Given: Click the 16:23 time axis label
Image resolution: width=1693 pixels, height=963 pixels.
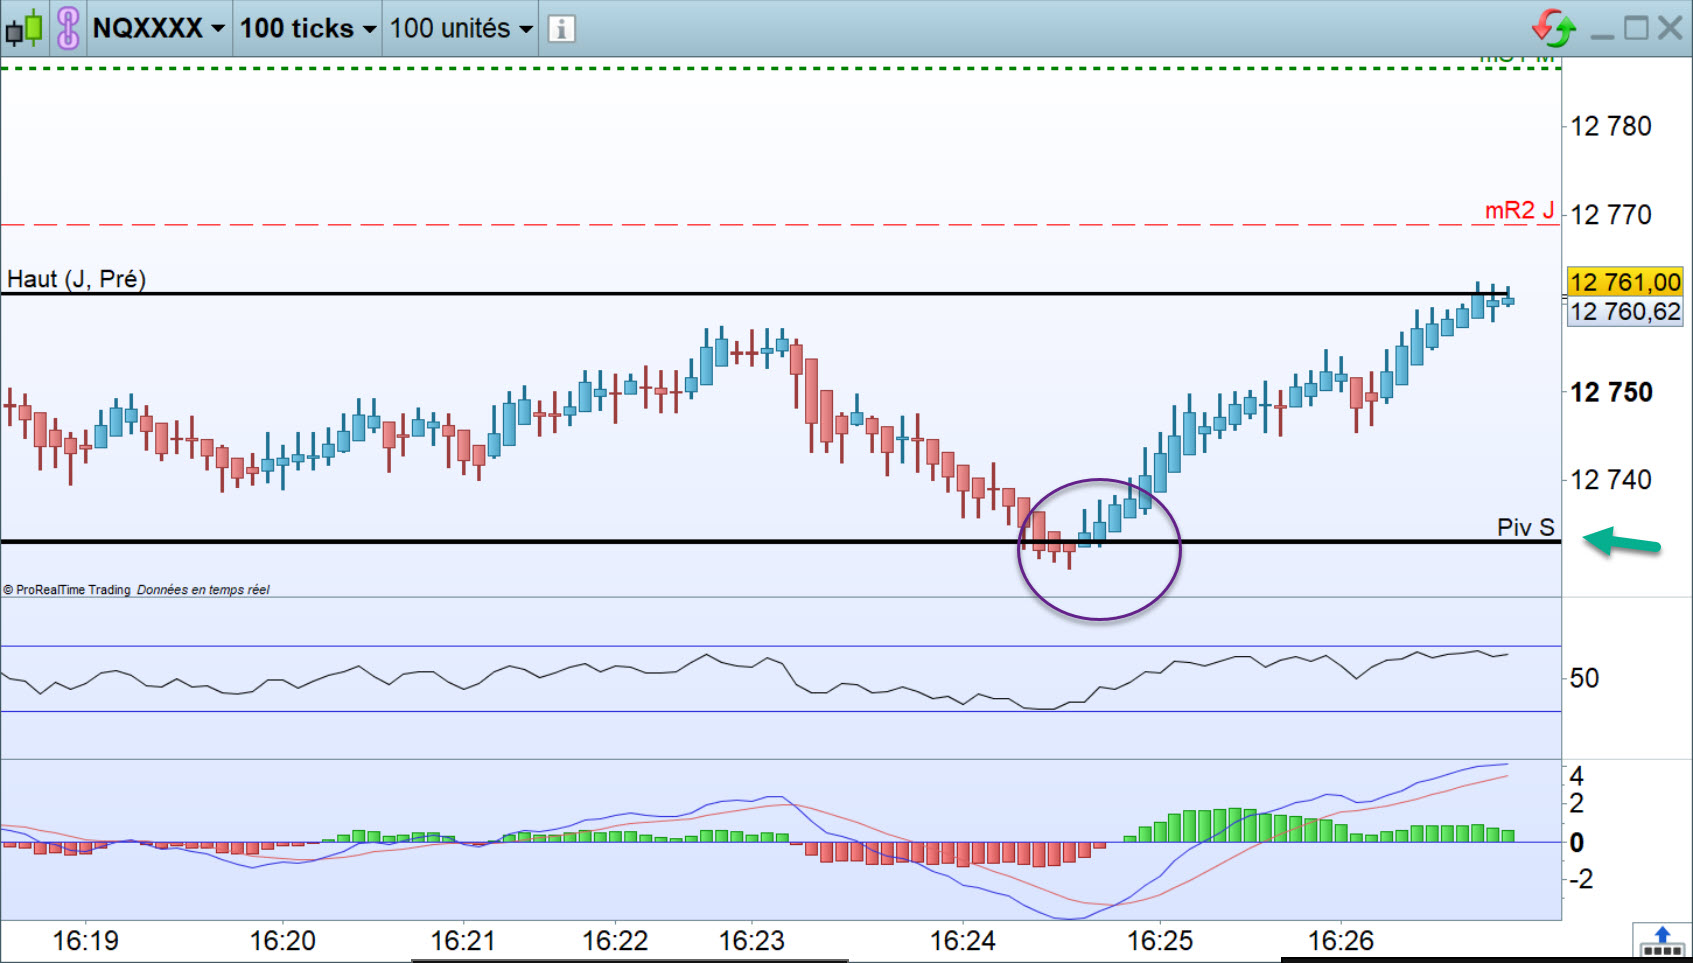Looking at the screenshot, I should tap(752, 941).
